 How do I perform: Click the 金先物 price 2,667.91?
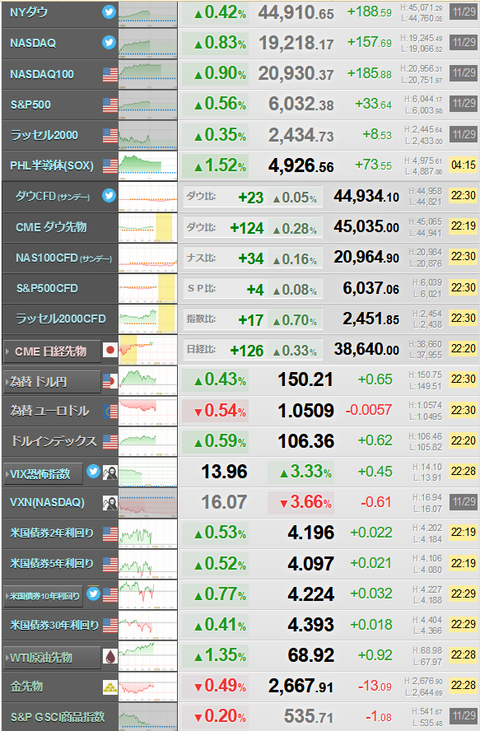(x=301, y=686)
